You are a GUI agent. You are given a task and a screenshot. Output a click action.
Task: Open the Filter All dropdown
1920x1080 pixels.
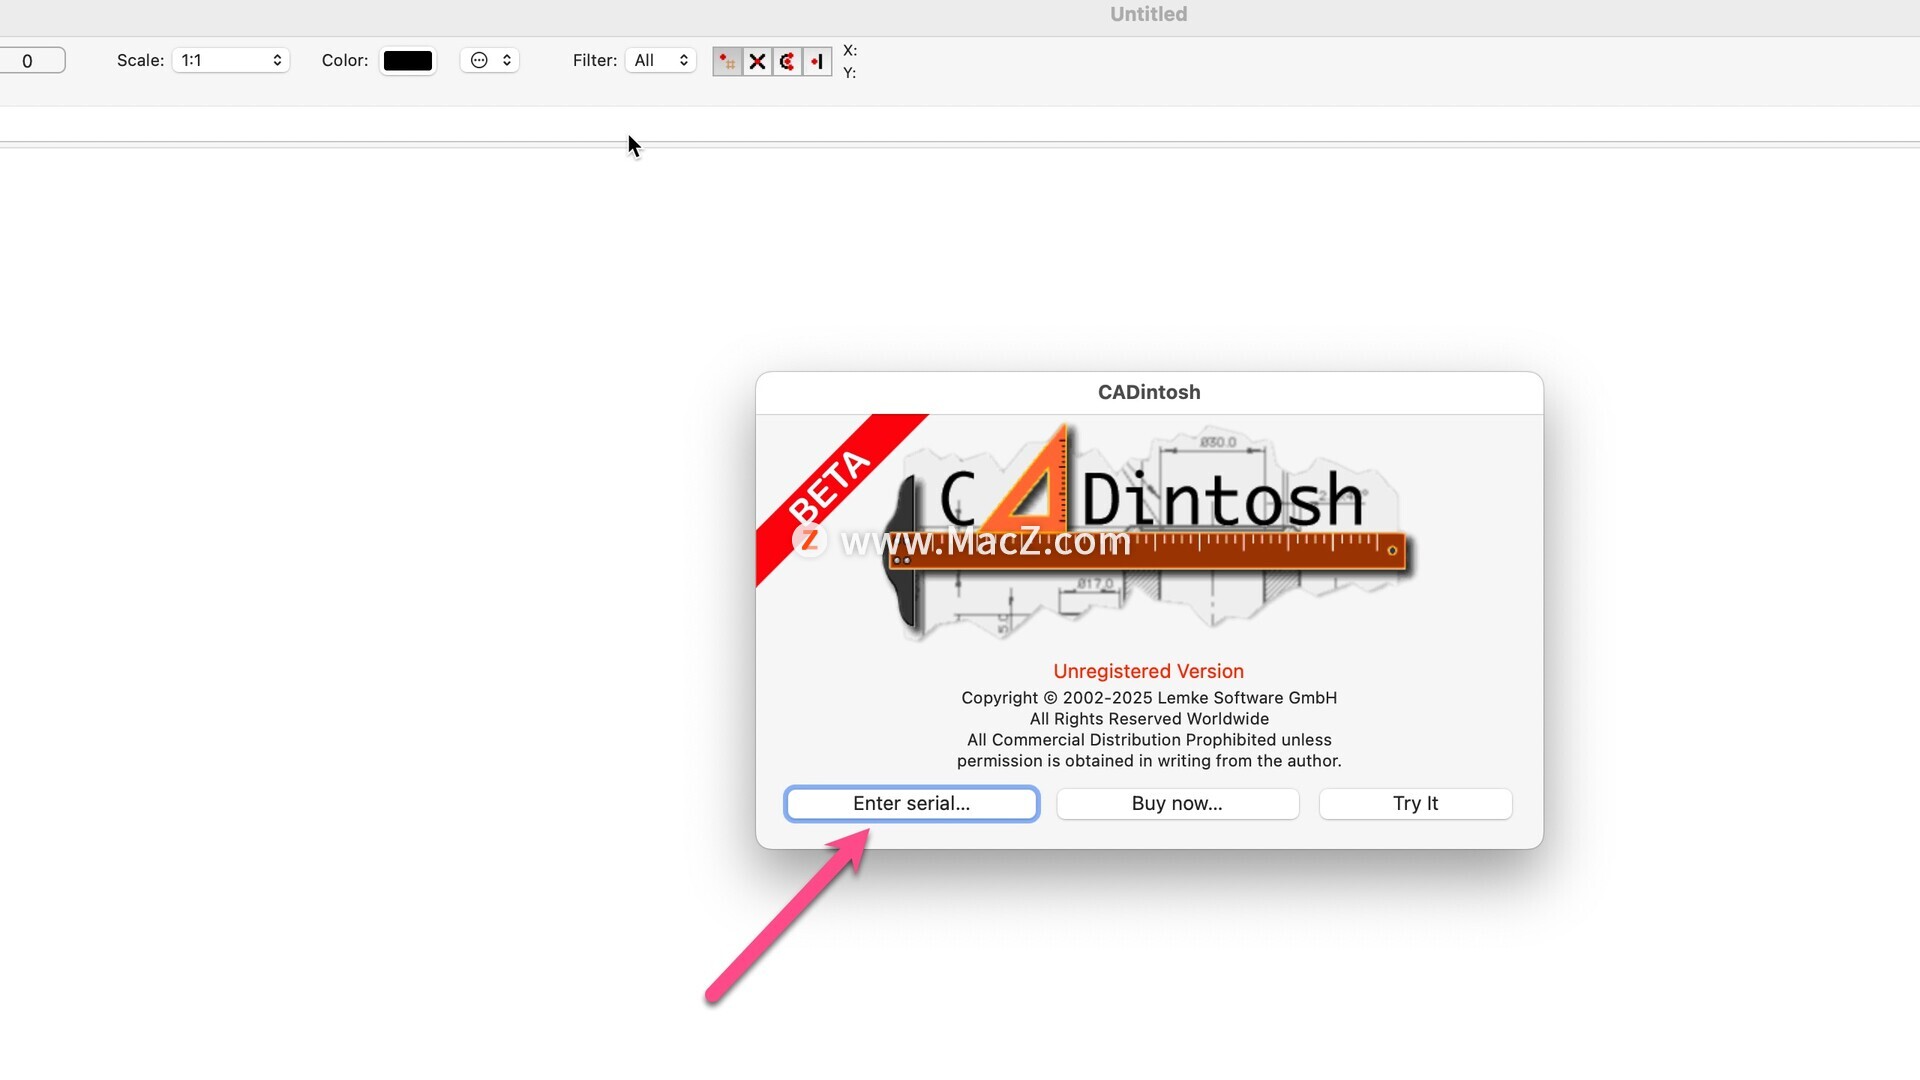(x=660, y=61)
